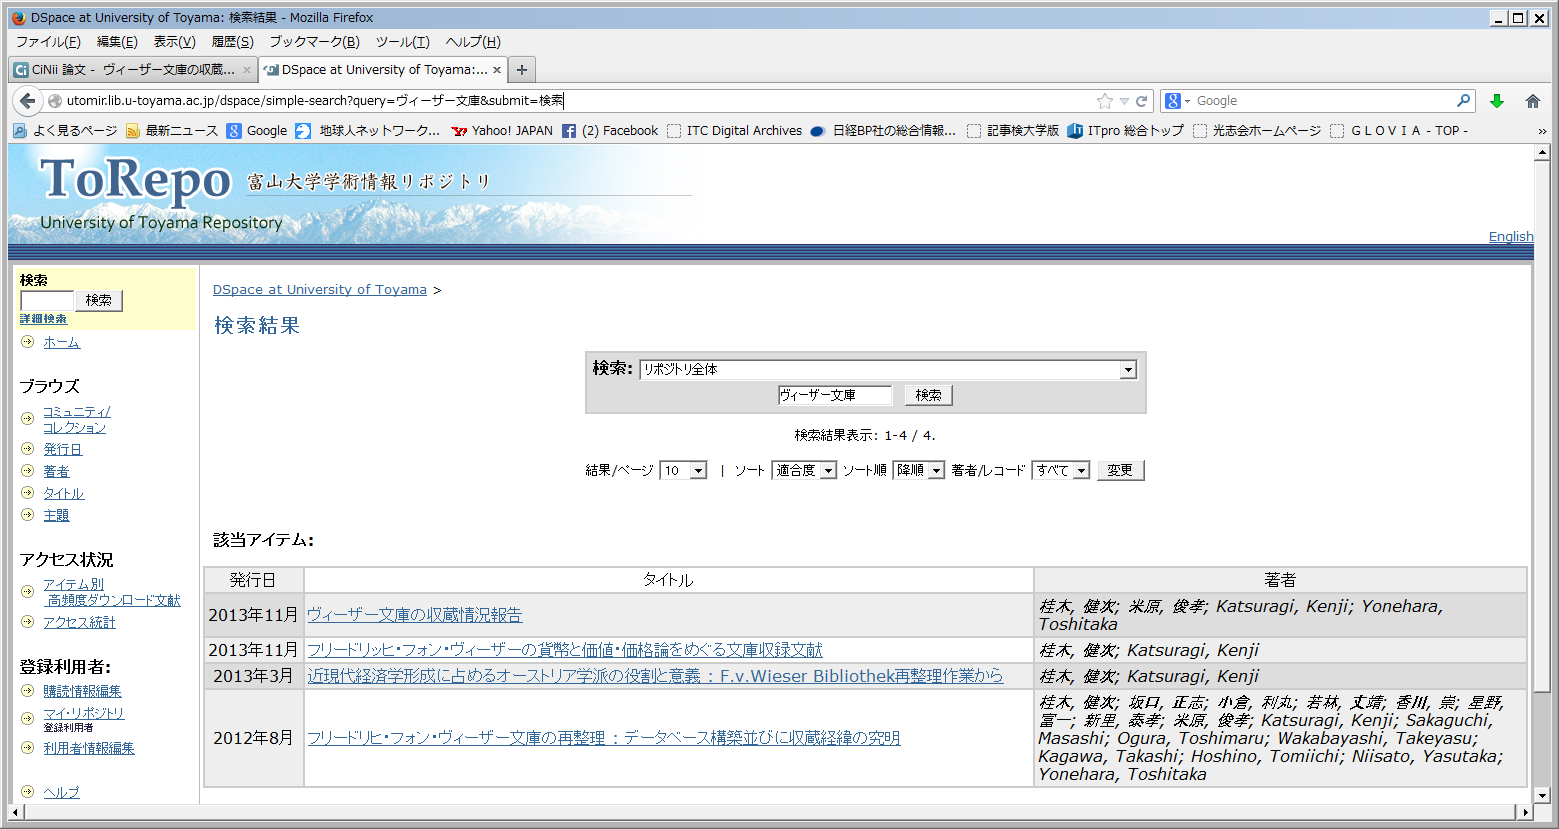Open the ヴィーザー文庫の収蔵情況報告 result link

point(414,615)
